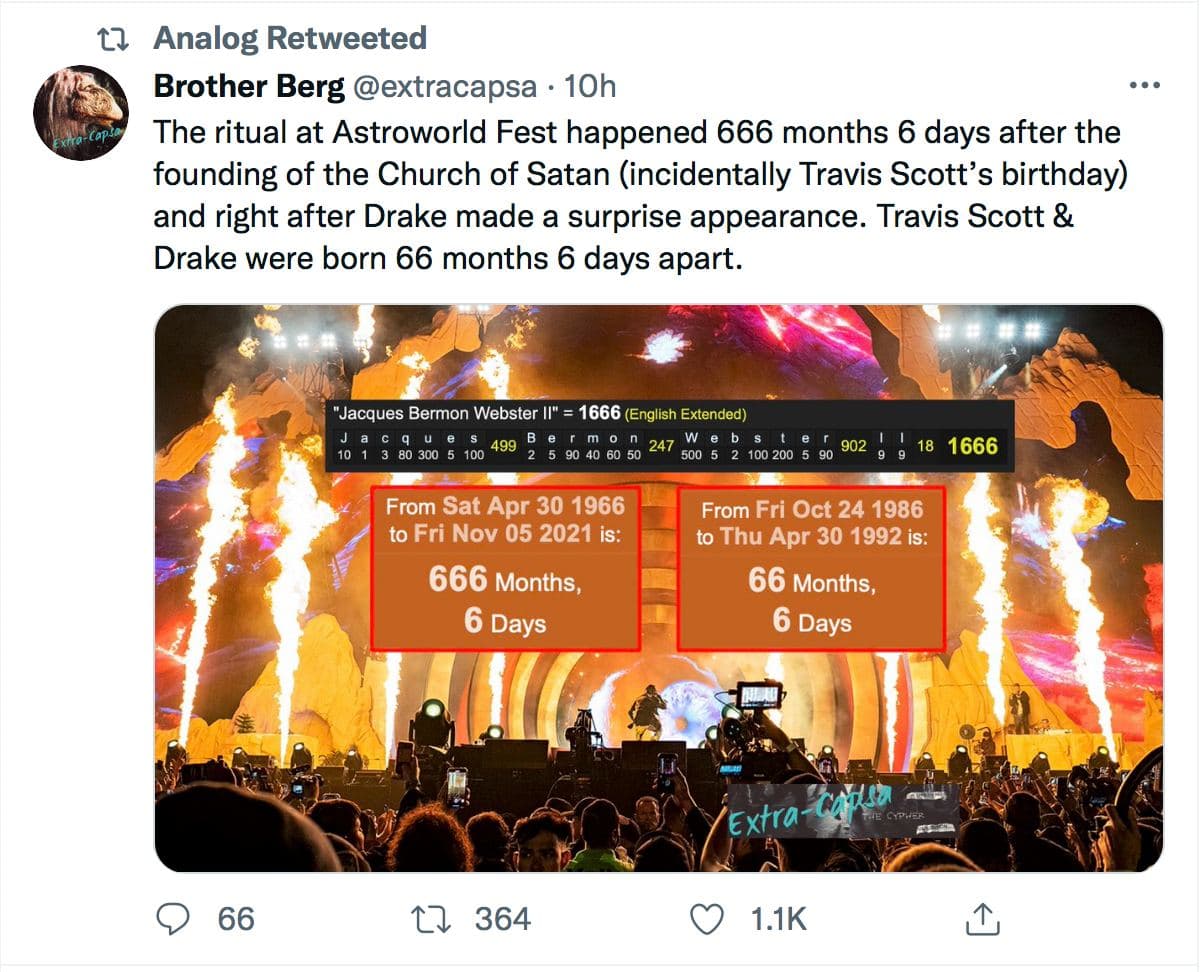Click the retweet count 364
Screen dimensions: 1200x972
[502, 919]
